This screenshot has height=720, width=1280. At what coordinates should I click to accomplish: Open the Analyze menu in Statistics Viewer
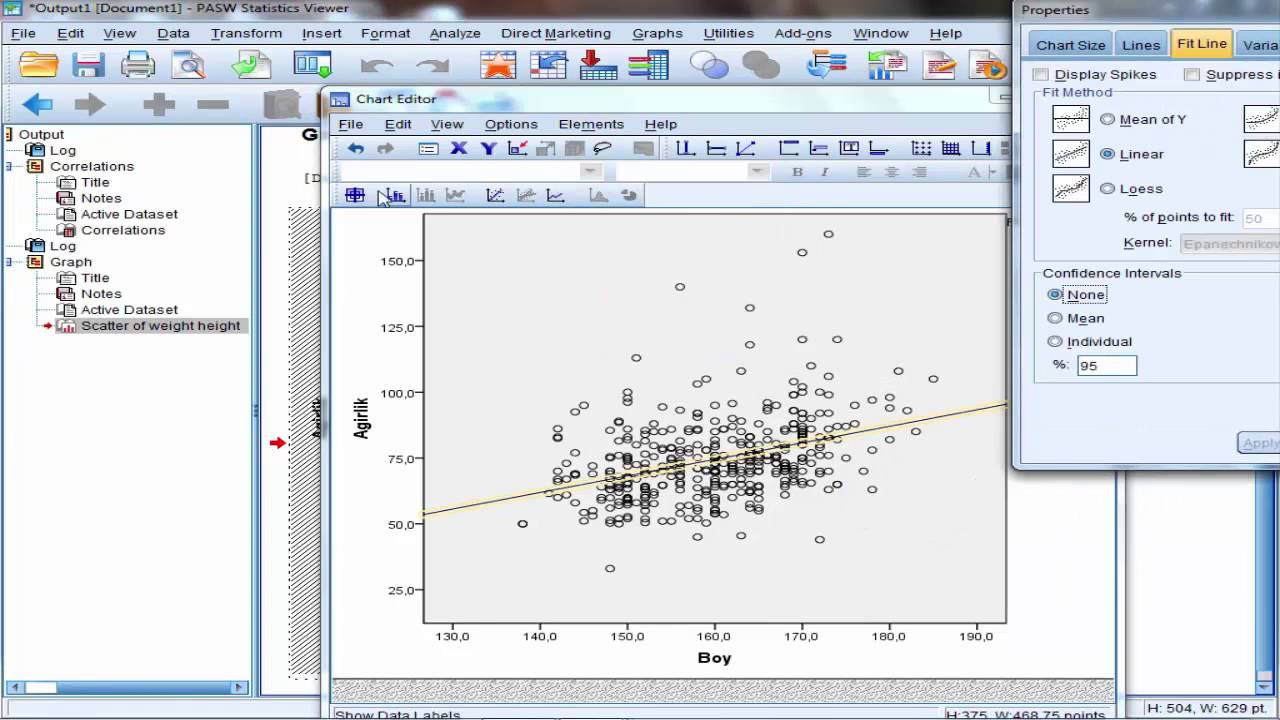[x=455, y=33]
